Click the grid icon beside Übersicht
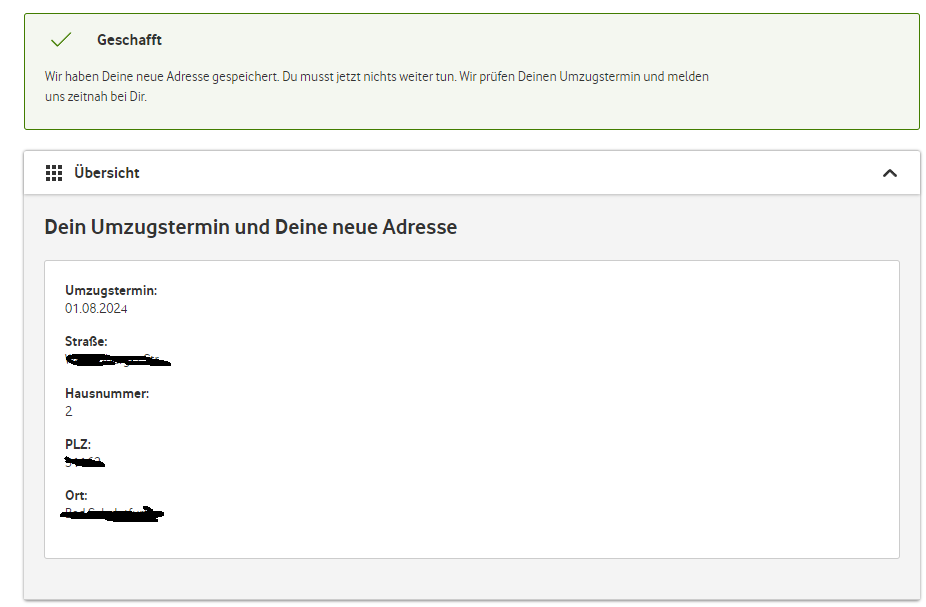 coord(54,173)
